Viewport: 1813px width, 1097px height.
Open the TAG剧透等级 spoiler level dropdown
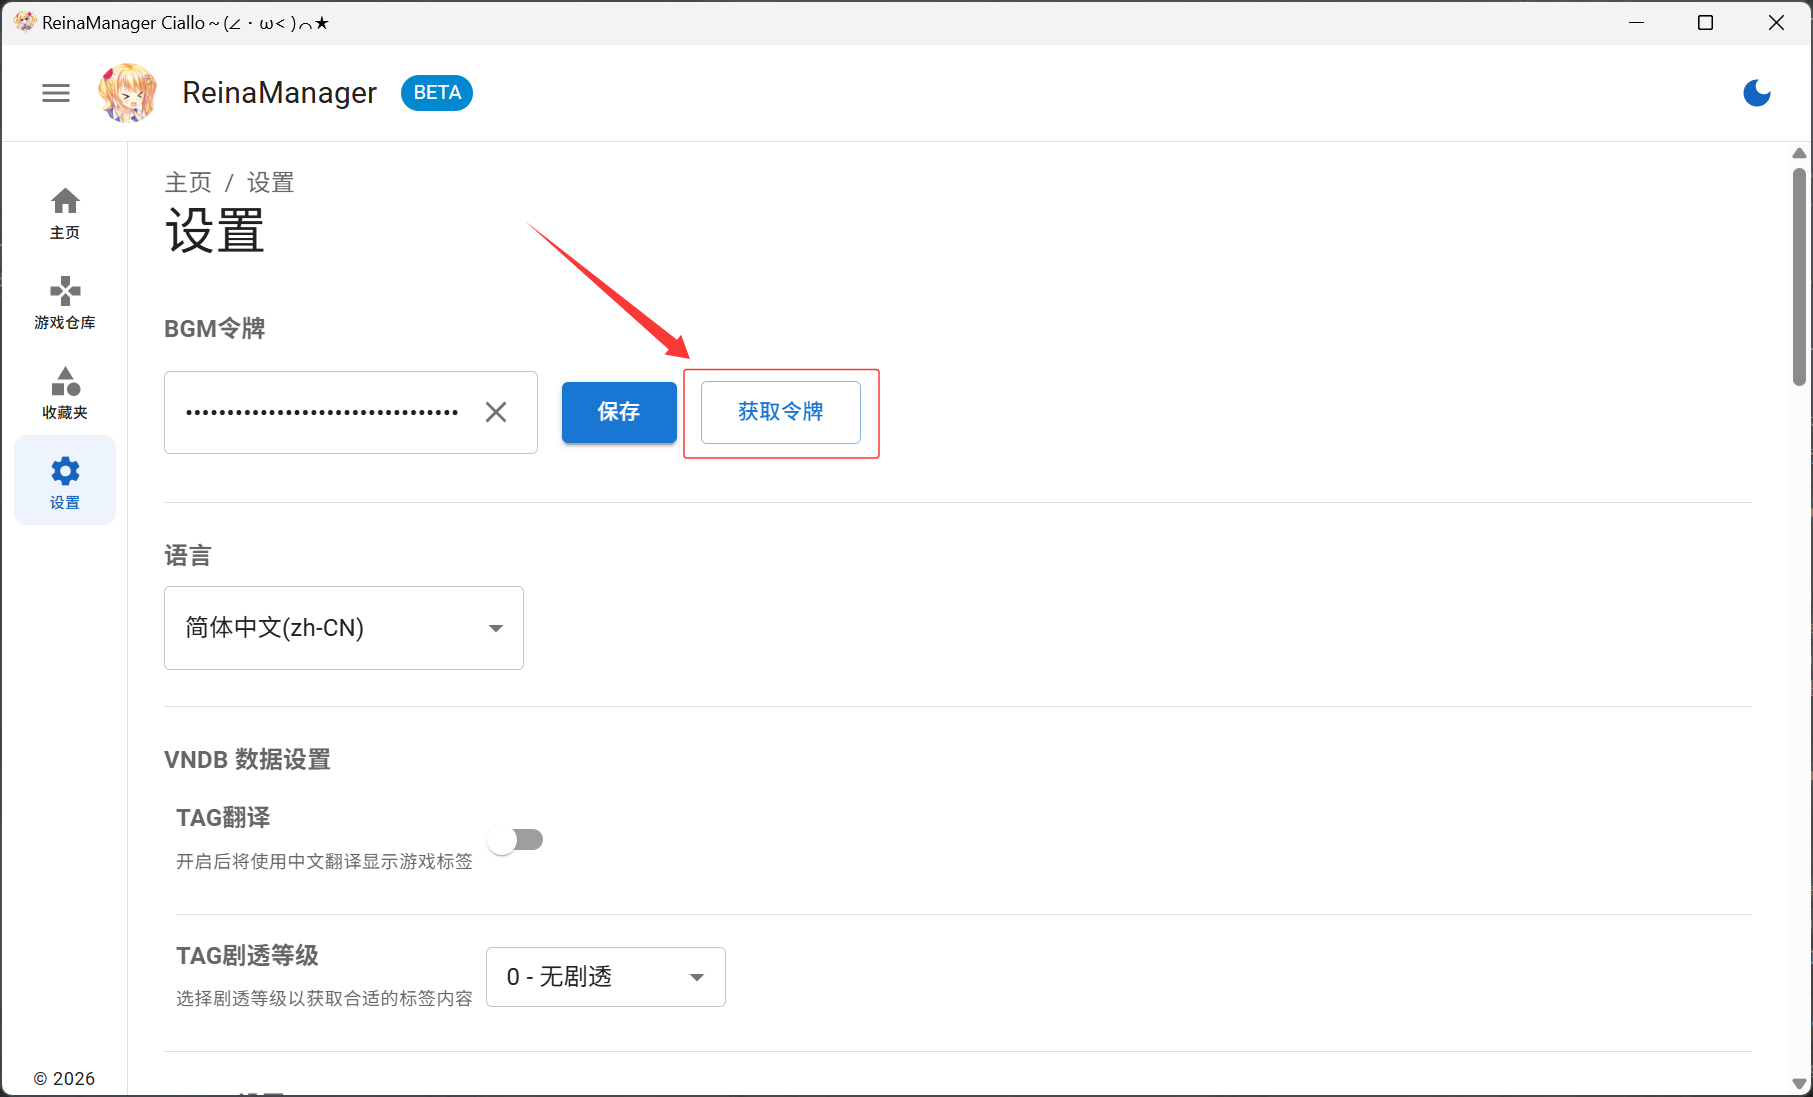(x=605, y=977)
